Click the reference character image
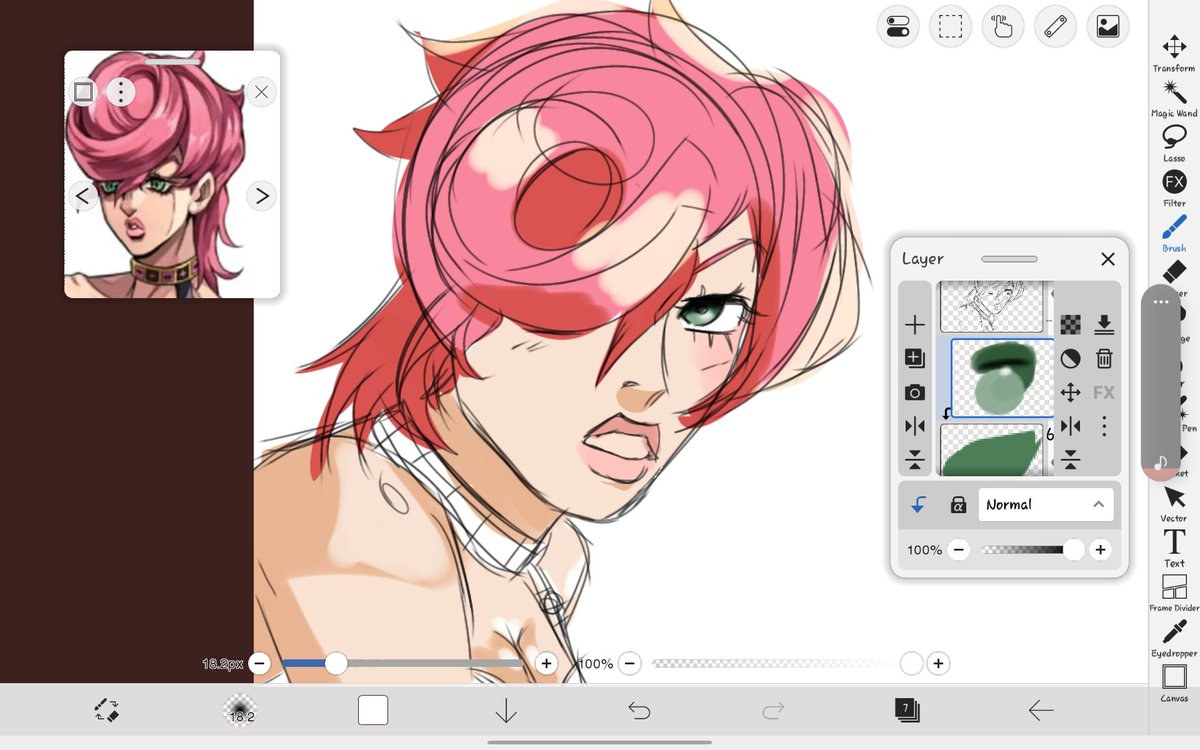The image size is (1200, 750). [x=172, y=175]
